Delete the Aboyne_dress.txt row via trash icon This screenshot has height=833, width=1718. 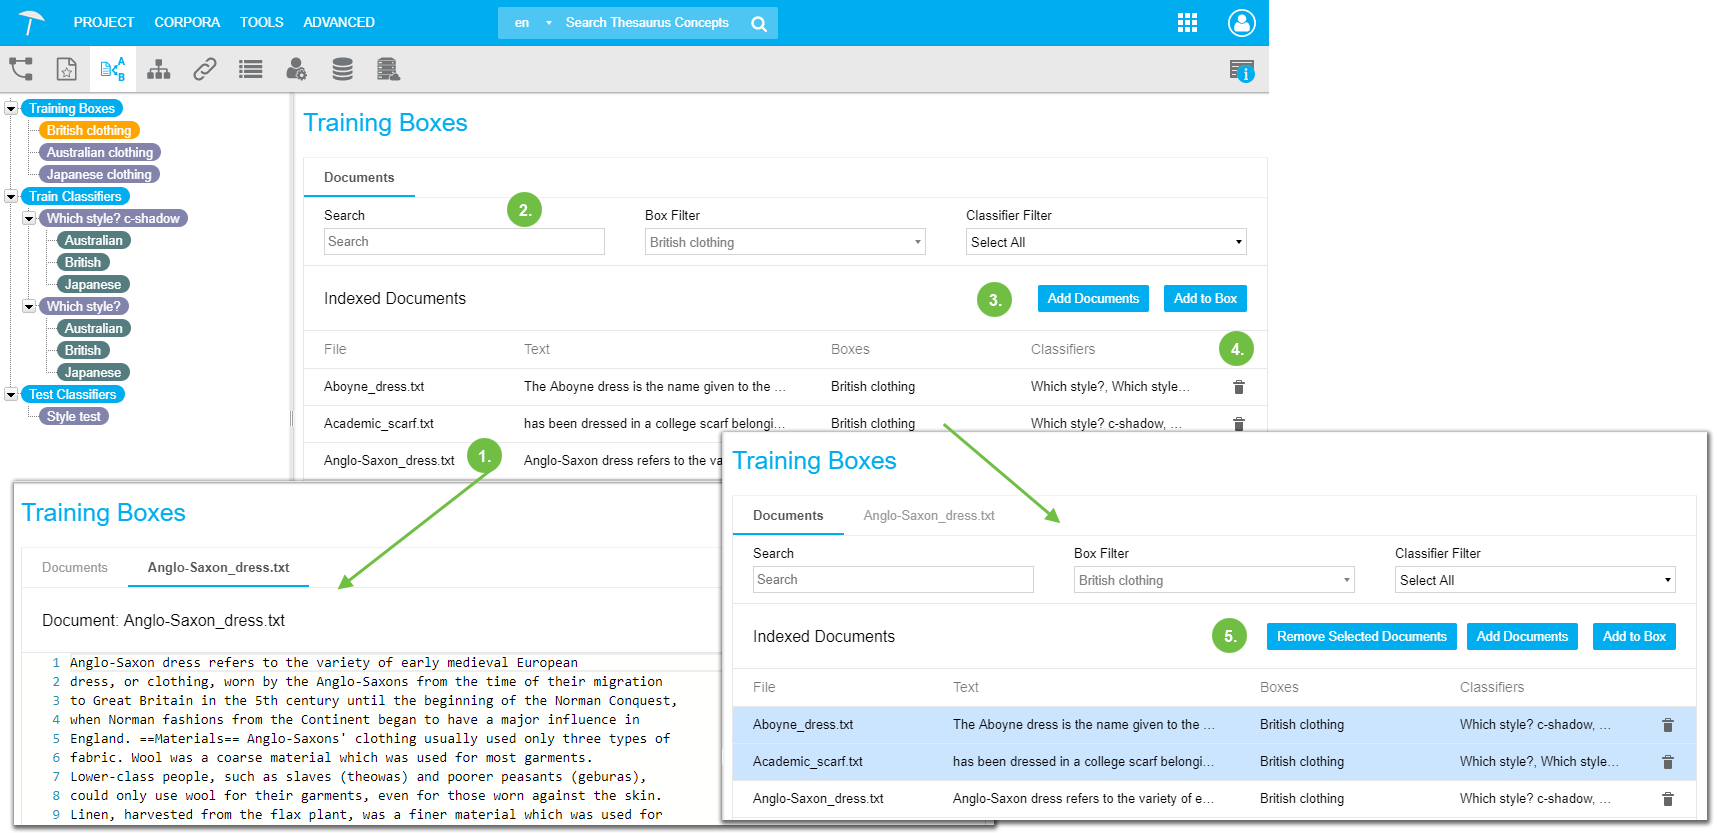point(1238,387)
